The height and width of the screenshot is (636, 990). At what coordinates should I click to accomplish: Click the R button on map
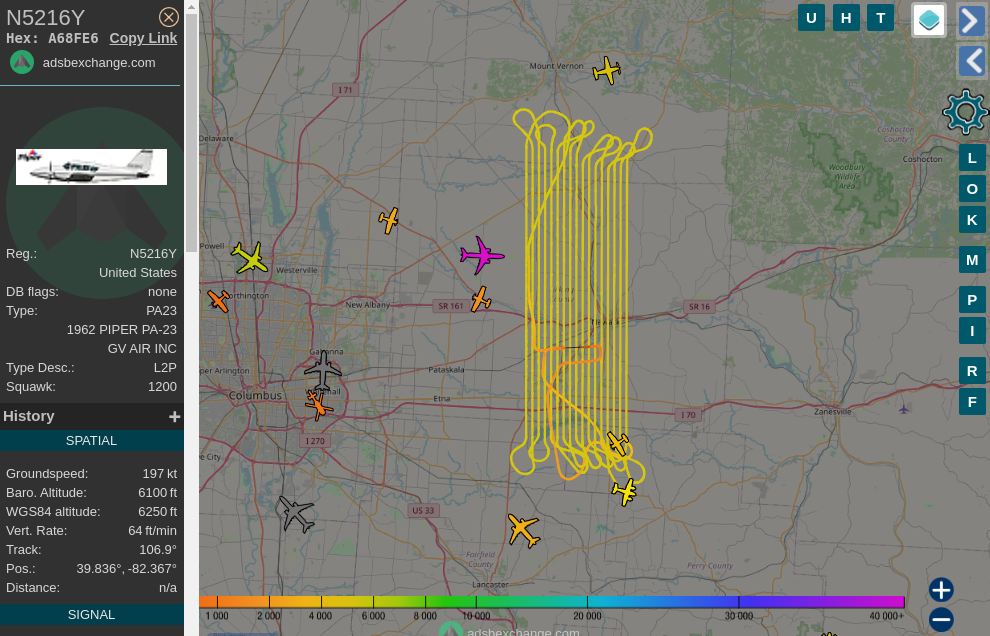tap(972, 371)
